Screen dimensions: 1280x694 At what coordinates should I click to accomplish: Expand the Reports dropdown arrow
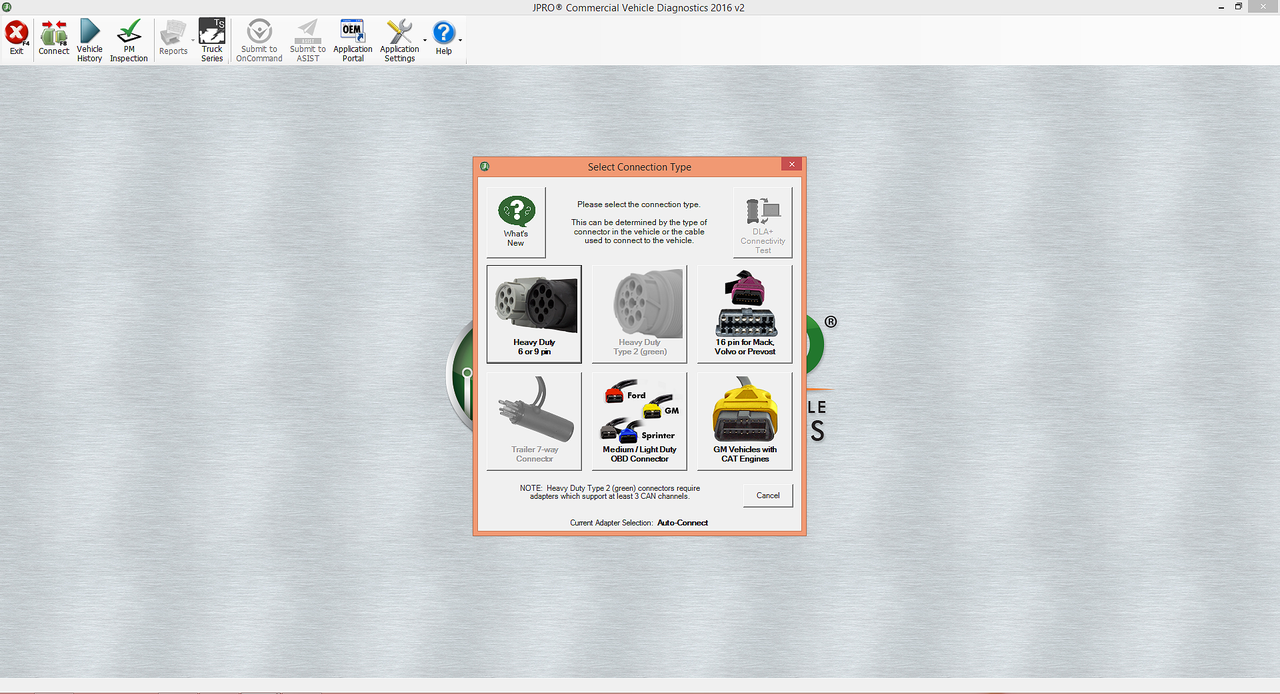click(193, 41)
